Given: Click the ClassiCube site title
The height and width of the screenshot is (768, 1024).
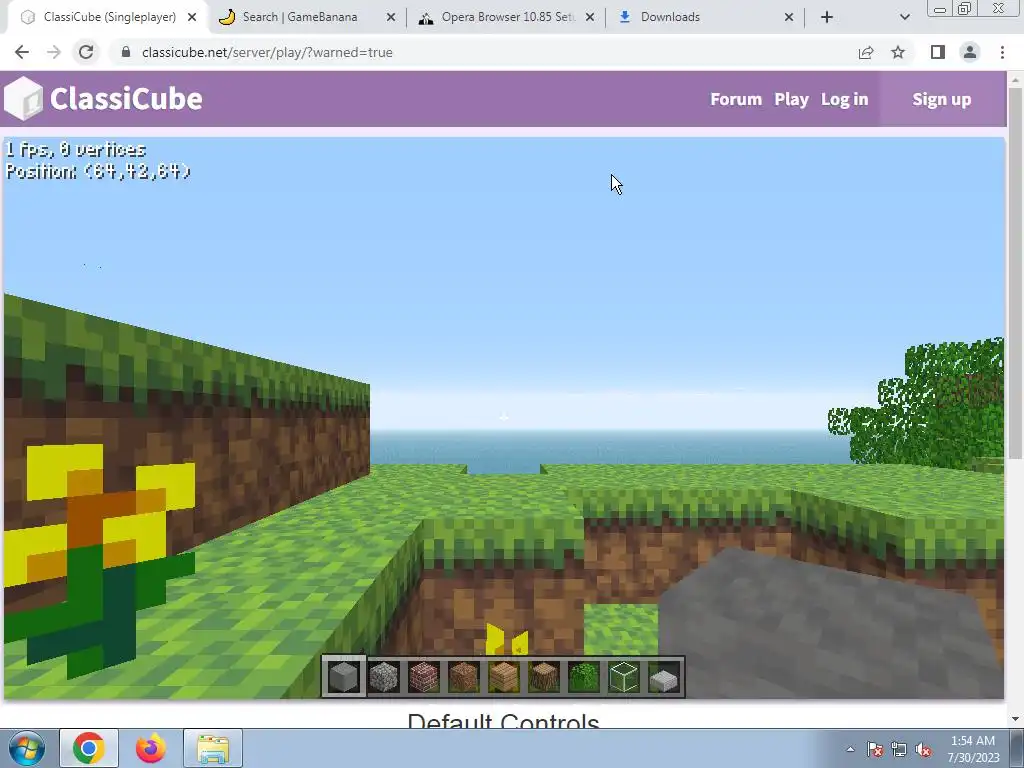Looking at the screenshot, I should [x=126, y=99].
